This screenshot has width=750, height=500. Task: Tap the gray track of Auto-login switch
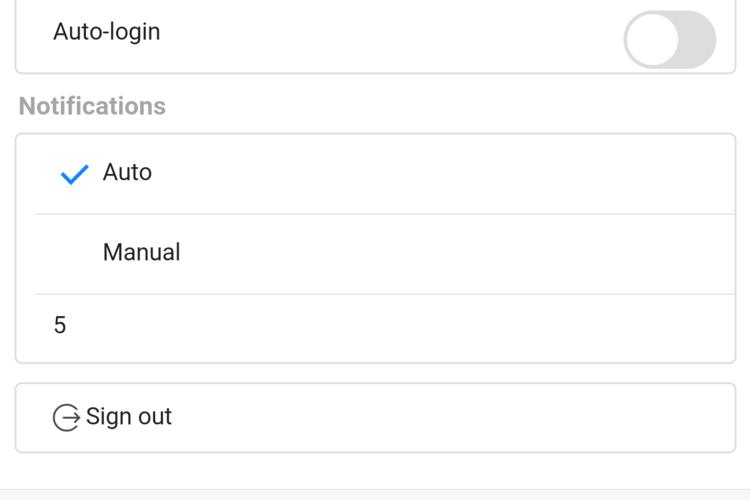point(697,39)
